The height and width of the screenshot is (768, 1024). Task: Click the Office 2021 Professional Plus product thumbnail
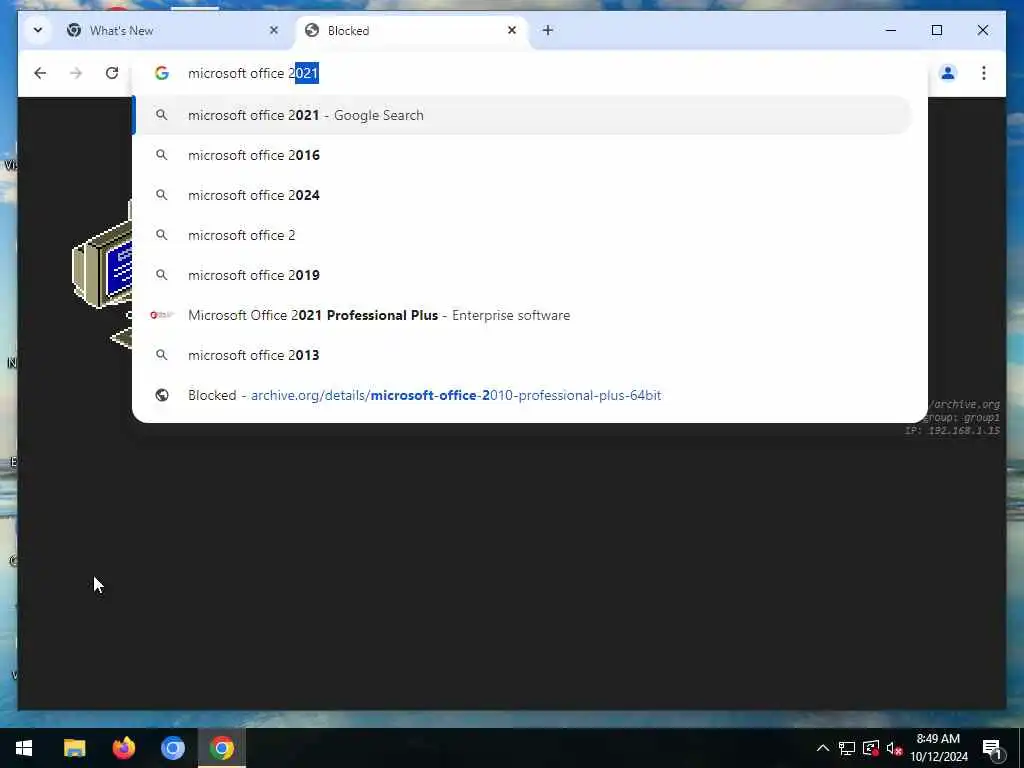pos(162,315)
